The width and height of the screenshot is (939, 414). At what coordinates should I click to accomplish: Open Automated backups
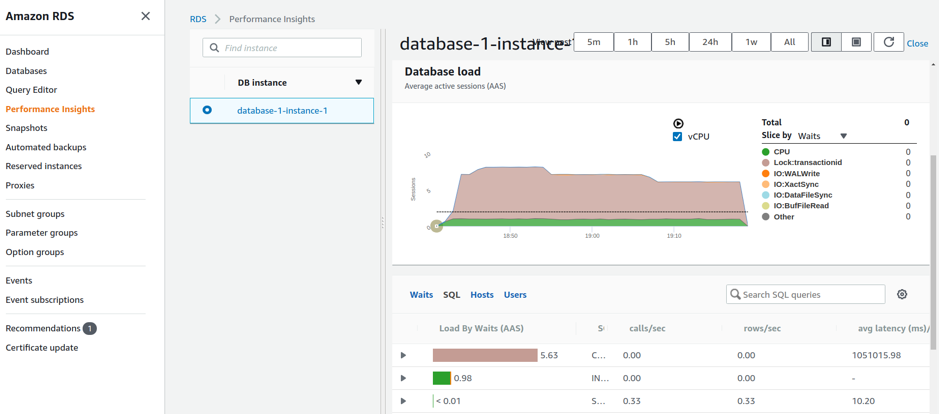(46, 147)
